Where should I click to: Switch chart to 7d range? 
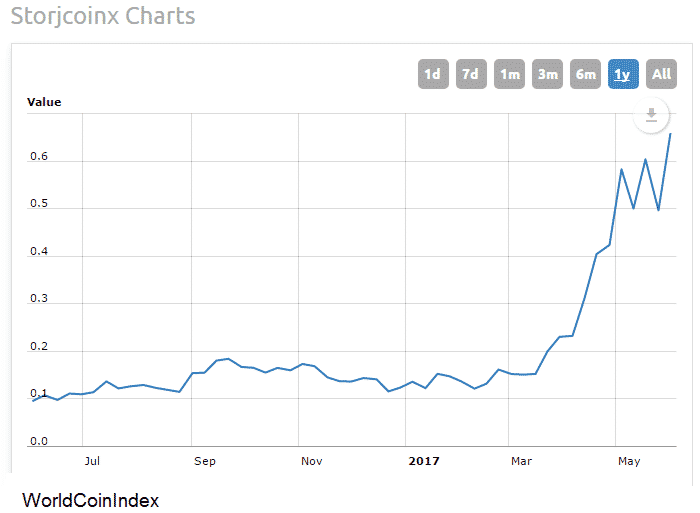(x=471, y=74)
